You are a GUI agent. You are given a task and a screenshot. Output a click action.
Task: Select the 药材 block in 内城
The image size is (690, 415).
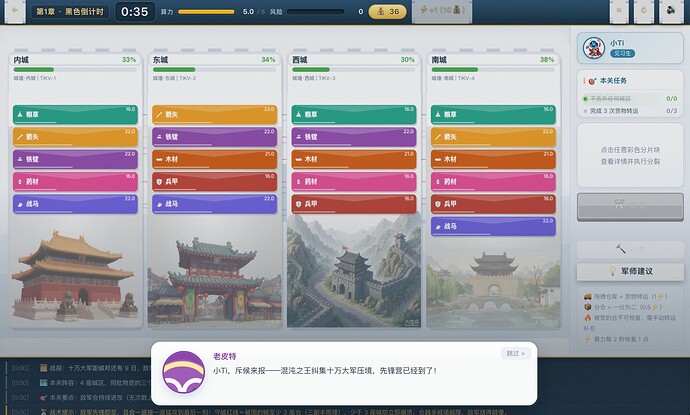click(x=75, y=182)
